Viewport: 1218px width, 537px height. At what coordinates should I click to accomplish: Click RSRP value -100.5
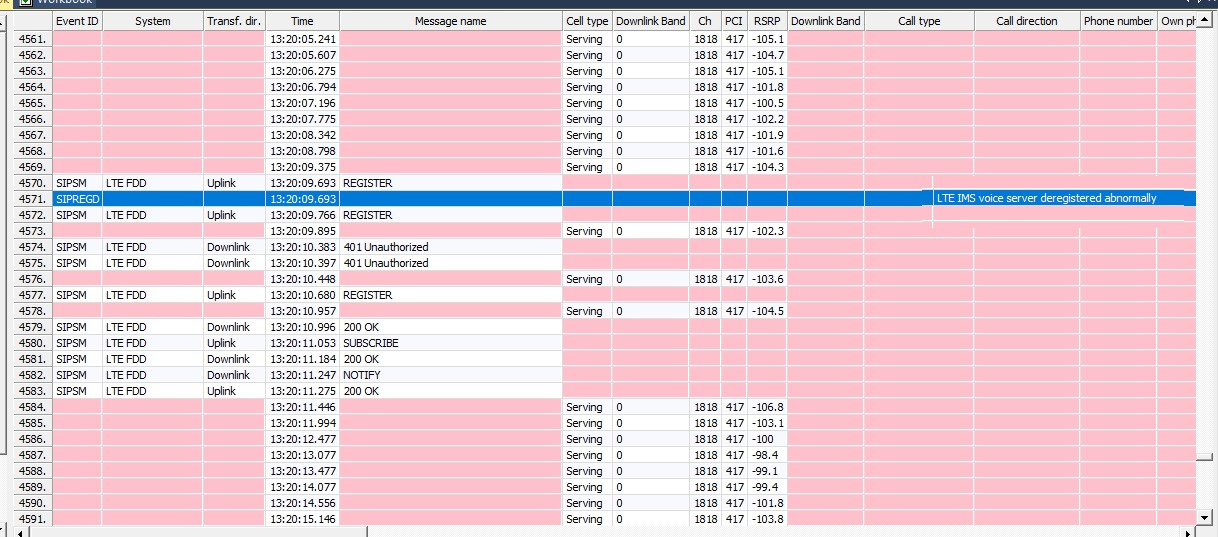coord(767,103)
